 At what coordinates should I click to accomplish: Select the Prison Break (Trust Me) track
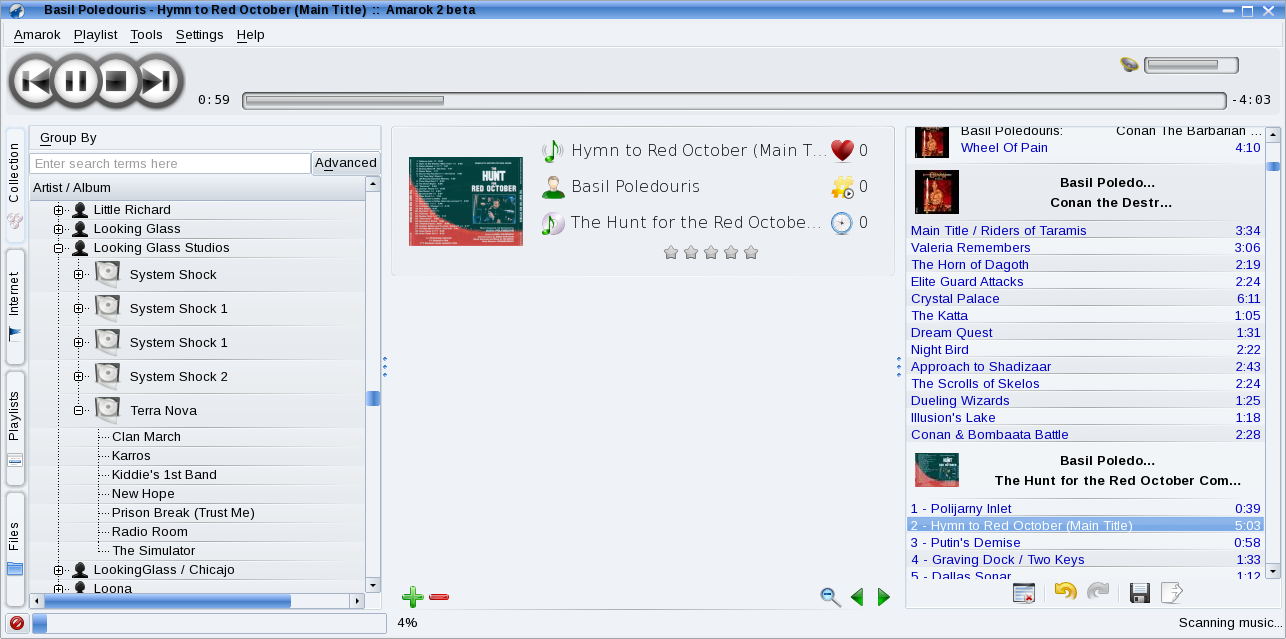183,513
